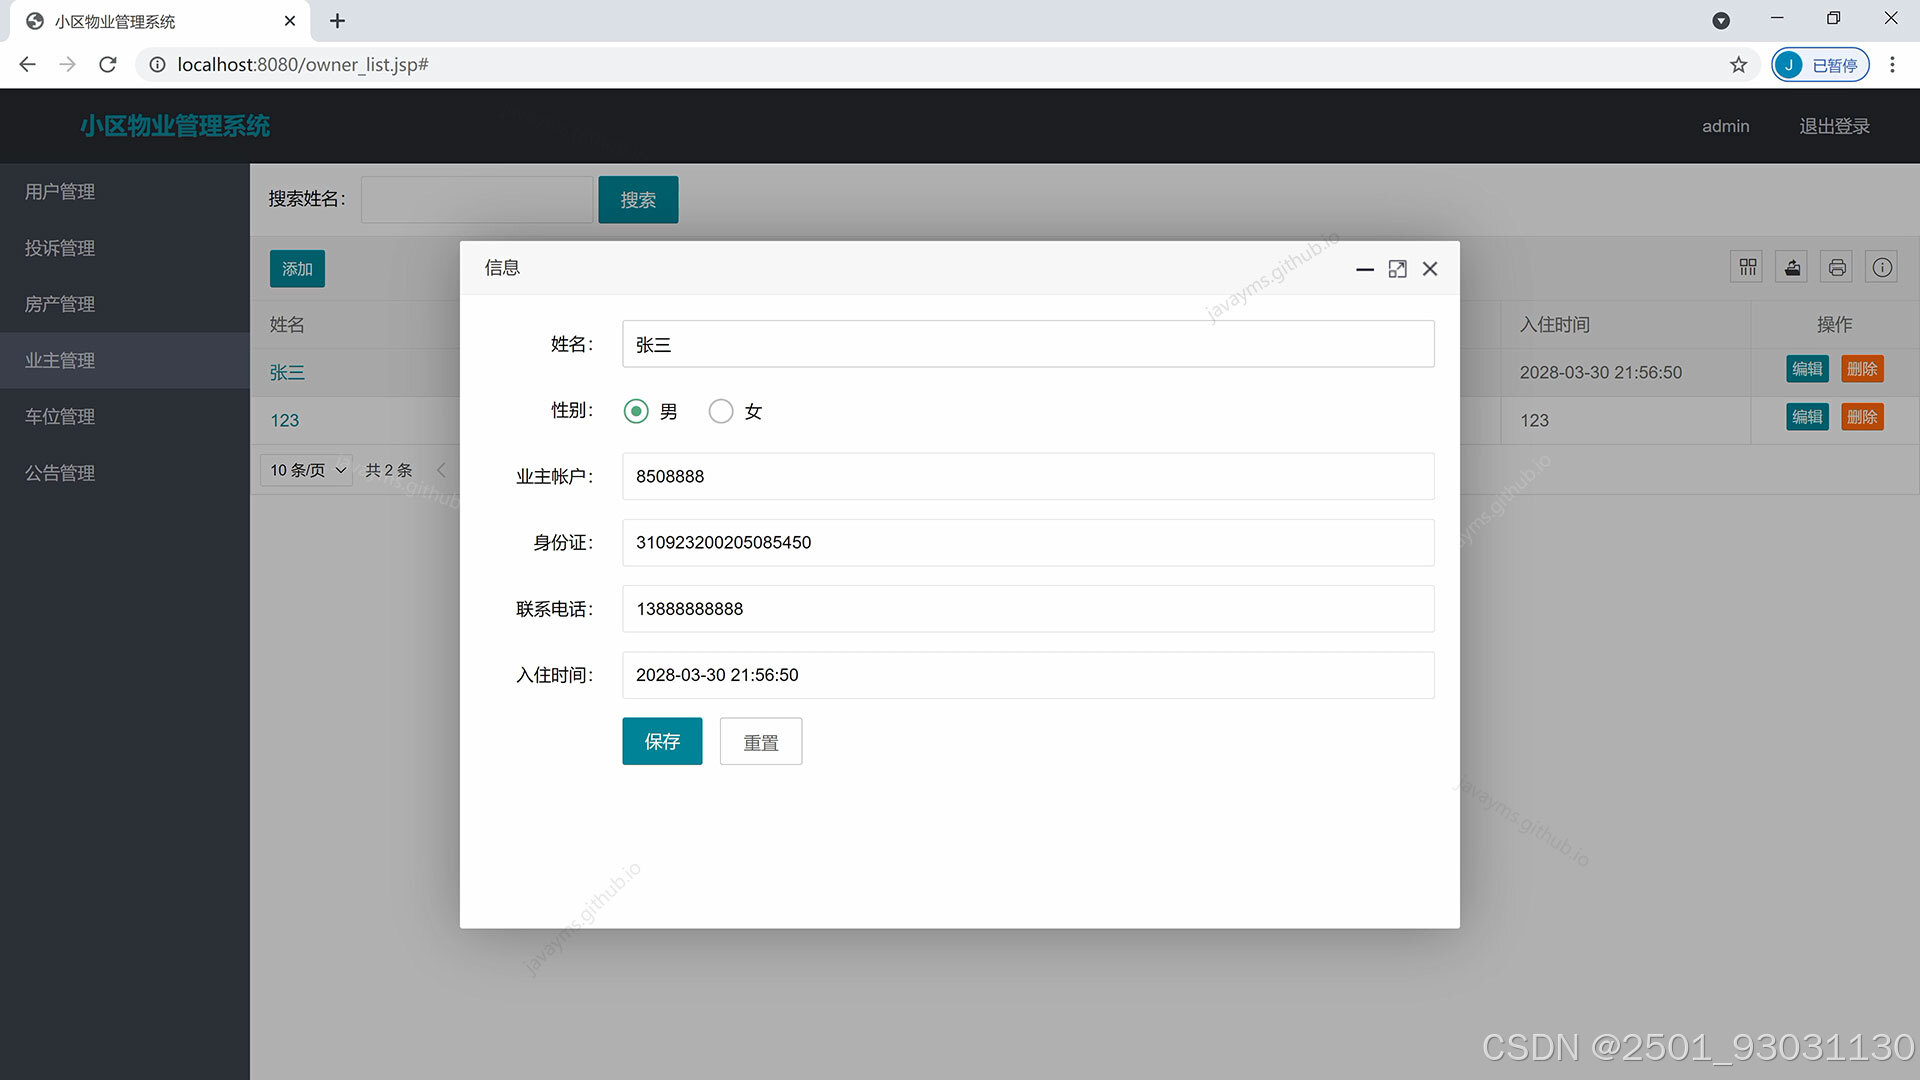The width and height of the screenshot is (1920, 1080).
Task: Open a new browser tab with plus icon
Action: [337, 21]
